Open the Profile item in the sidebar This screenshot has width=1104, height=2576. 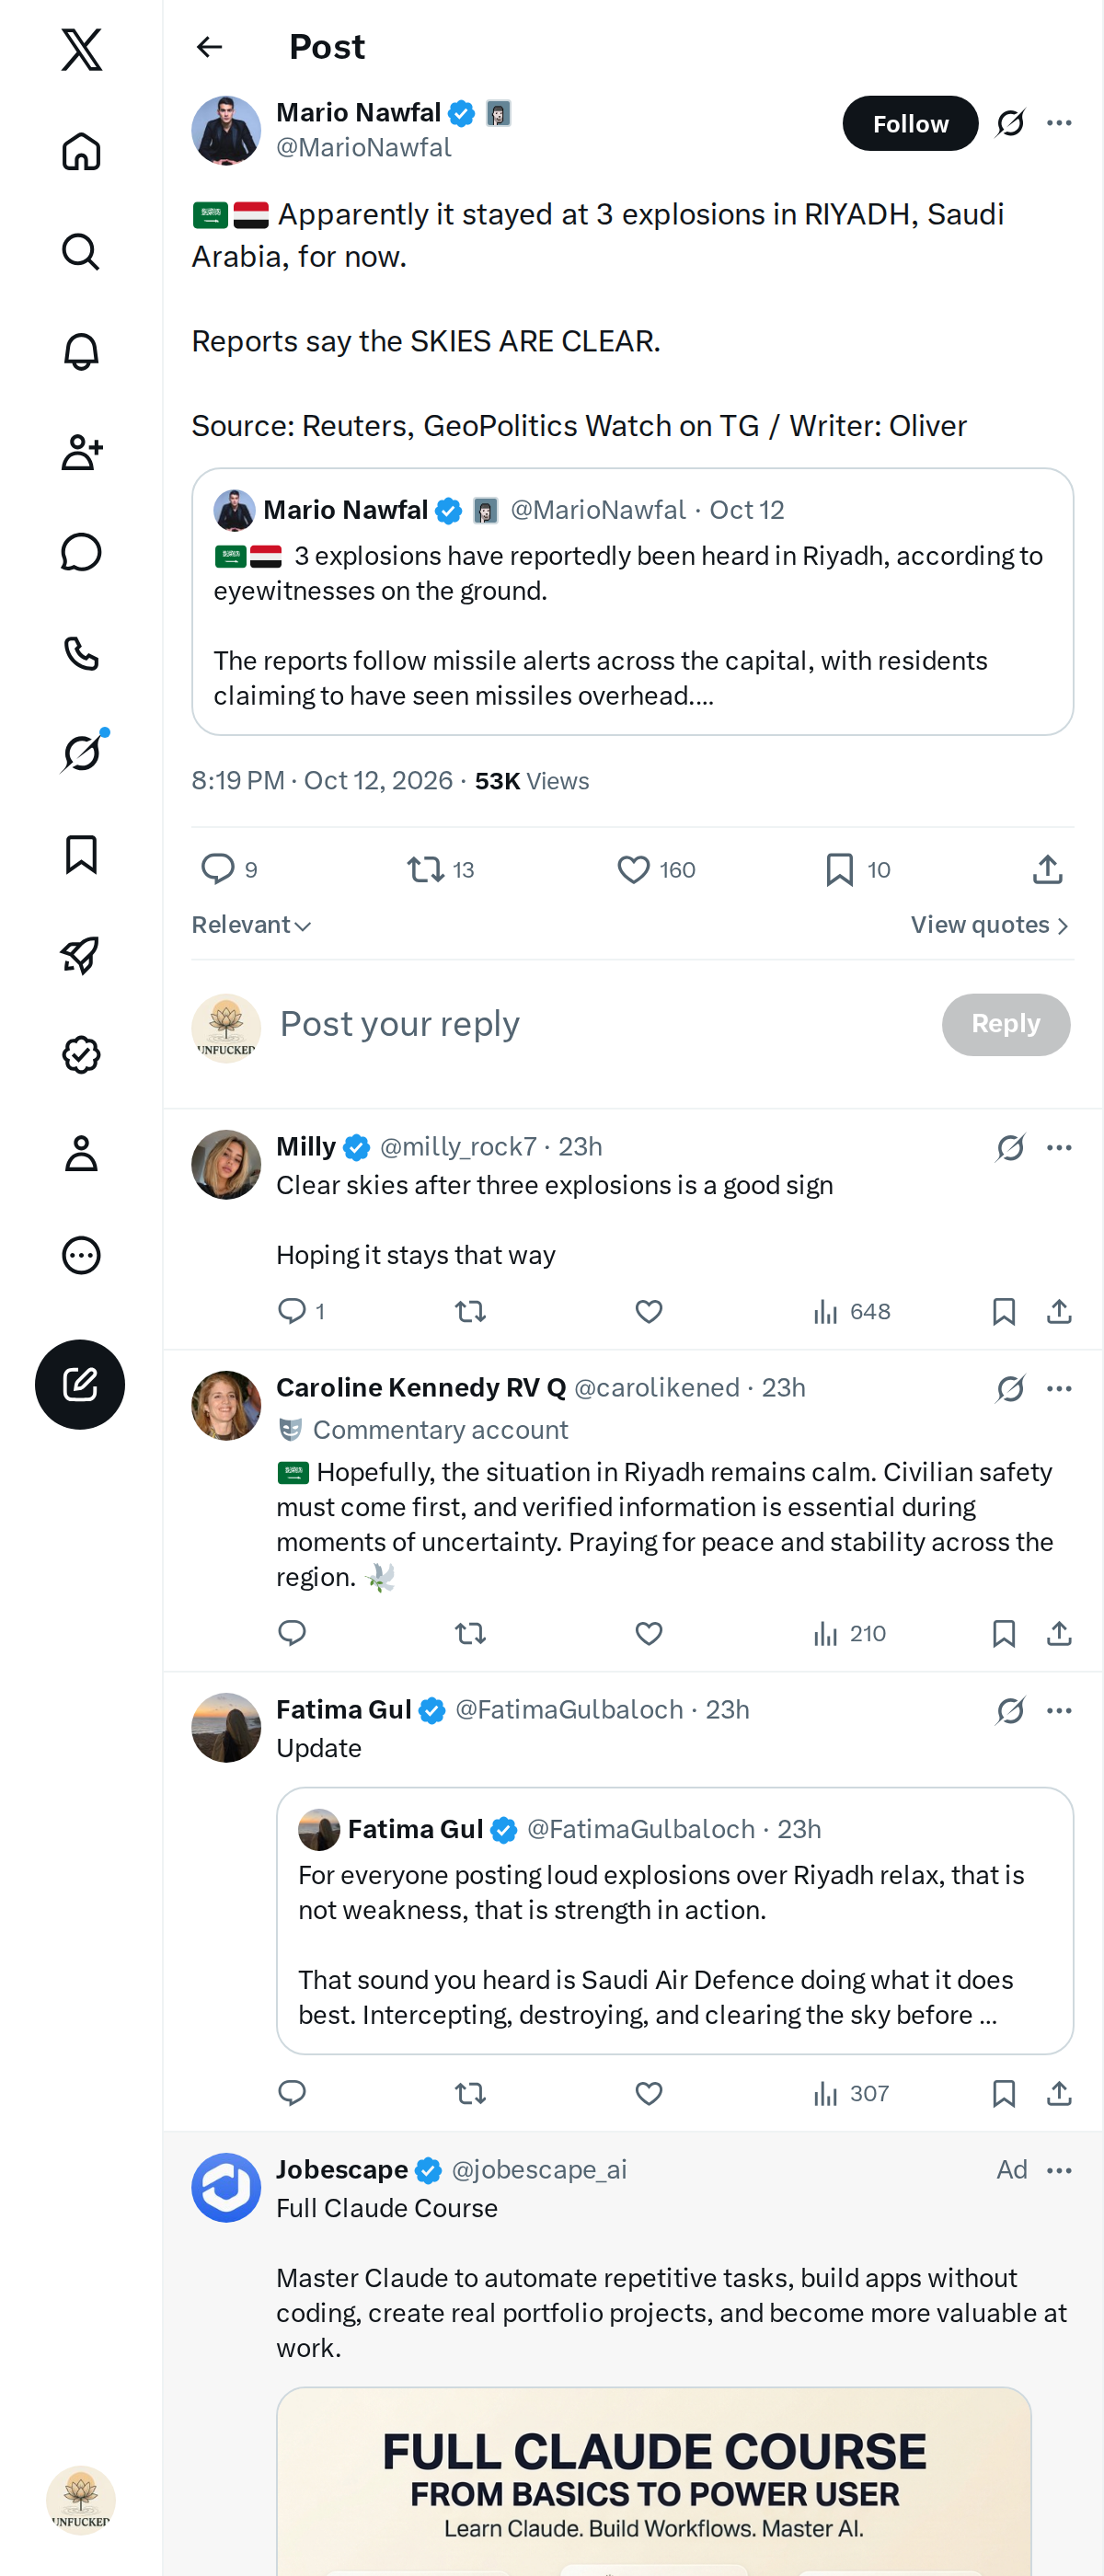[81, 1154]
